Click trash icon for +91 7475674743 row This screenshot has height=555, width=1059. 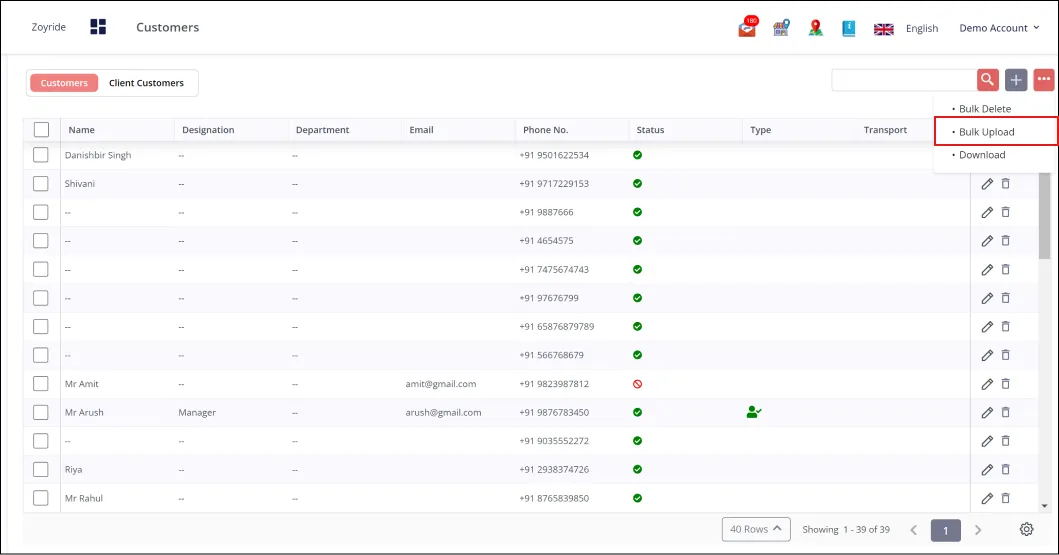[x=1006, y=269]
